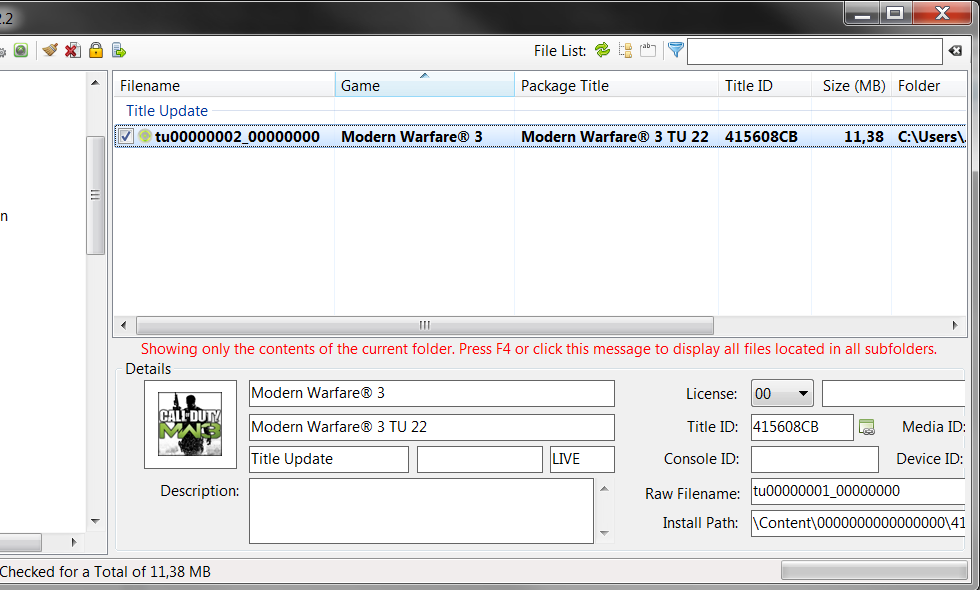Image resolution: width=980 pixels, height=590 pixels.
Task: Click the blue funnel filter icon
Action: [676, 49]
